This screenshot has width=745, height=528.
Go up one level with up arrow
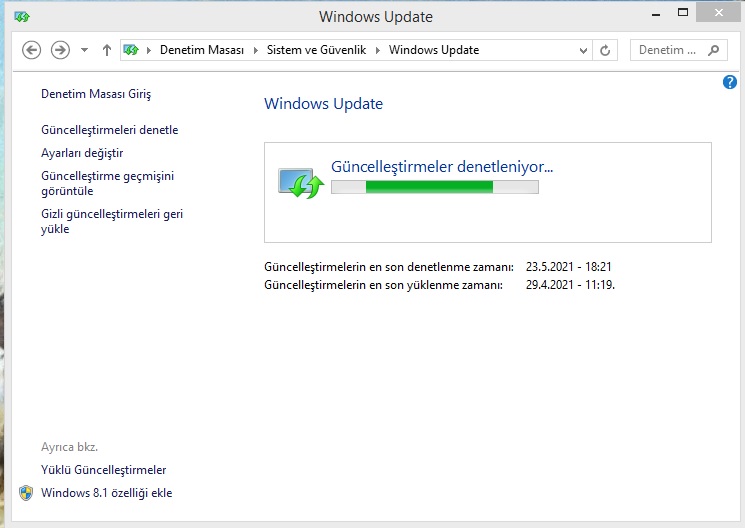tap(107, 50)
